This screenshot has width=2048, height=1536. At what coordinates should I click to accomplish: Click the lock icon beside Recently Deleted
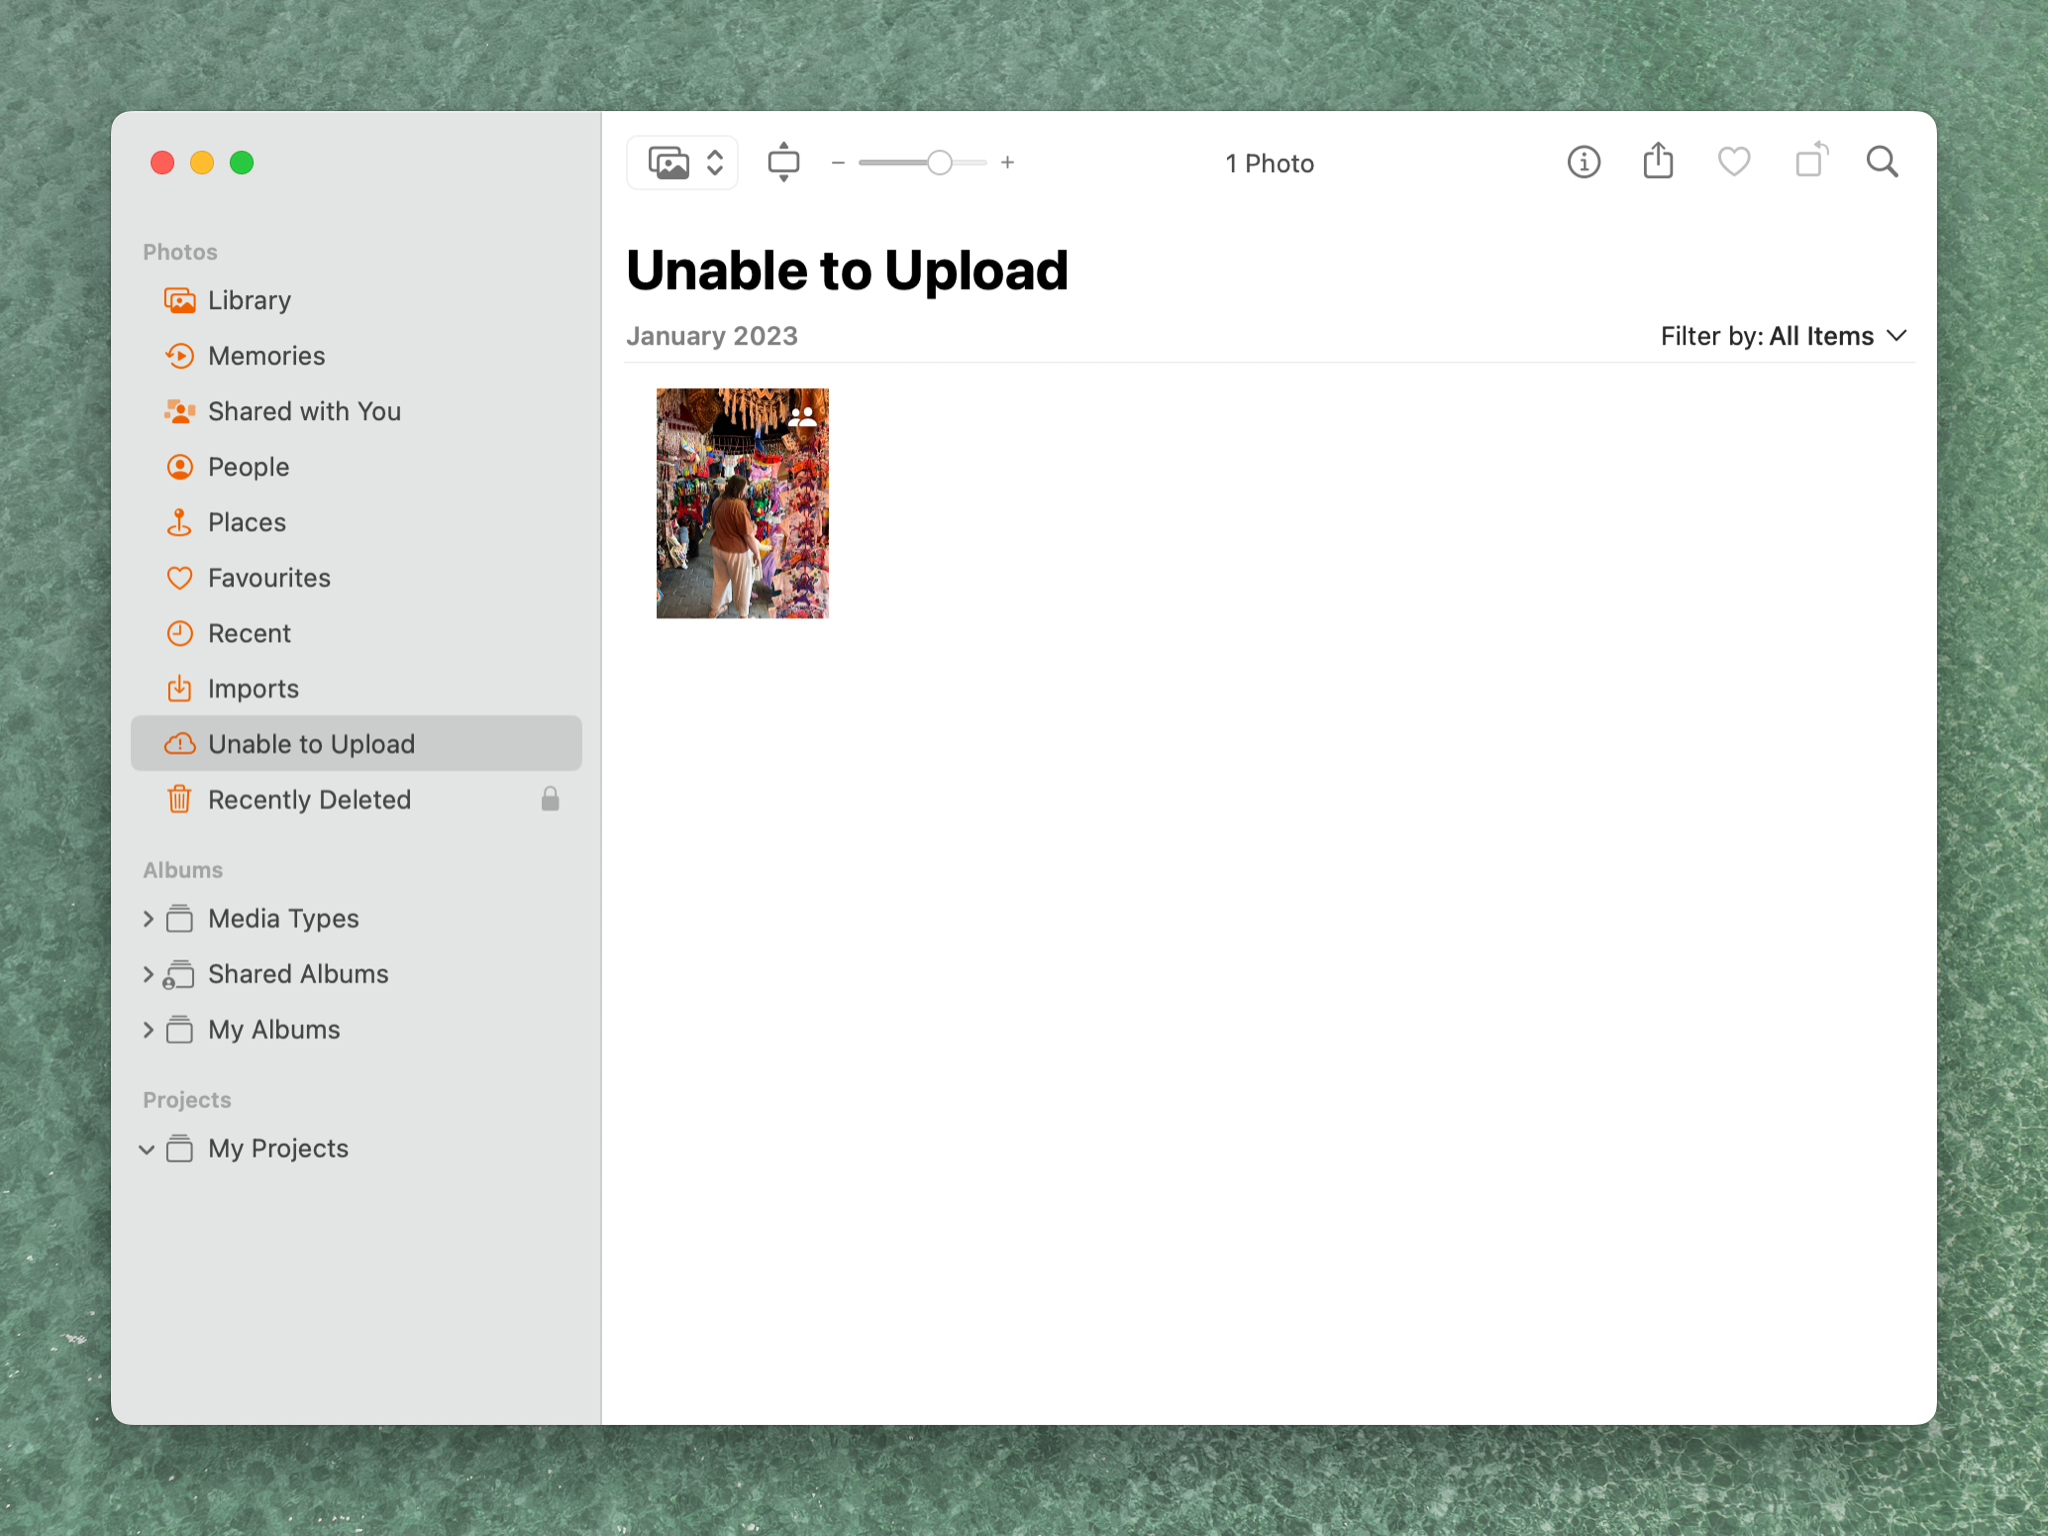pos(550,799)
